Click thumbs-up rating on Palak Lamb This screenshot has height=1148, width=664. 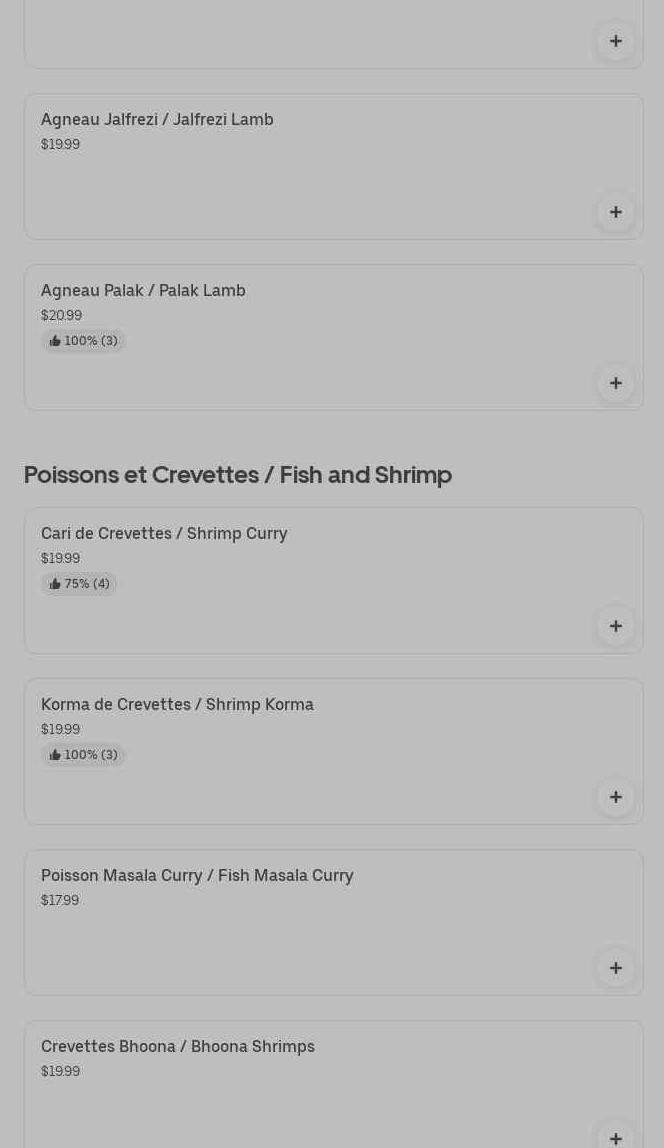pyautogui.click(x=84, y=341)
